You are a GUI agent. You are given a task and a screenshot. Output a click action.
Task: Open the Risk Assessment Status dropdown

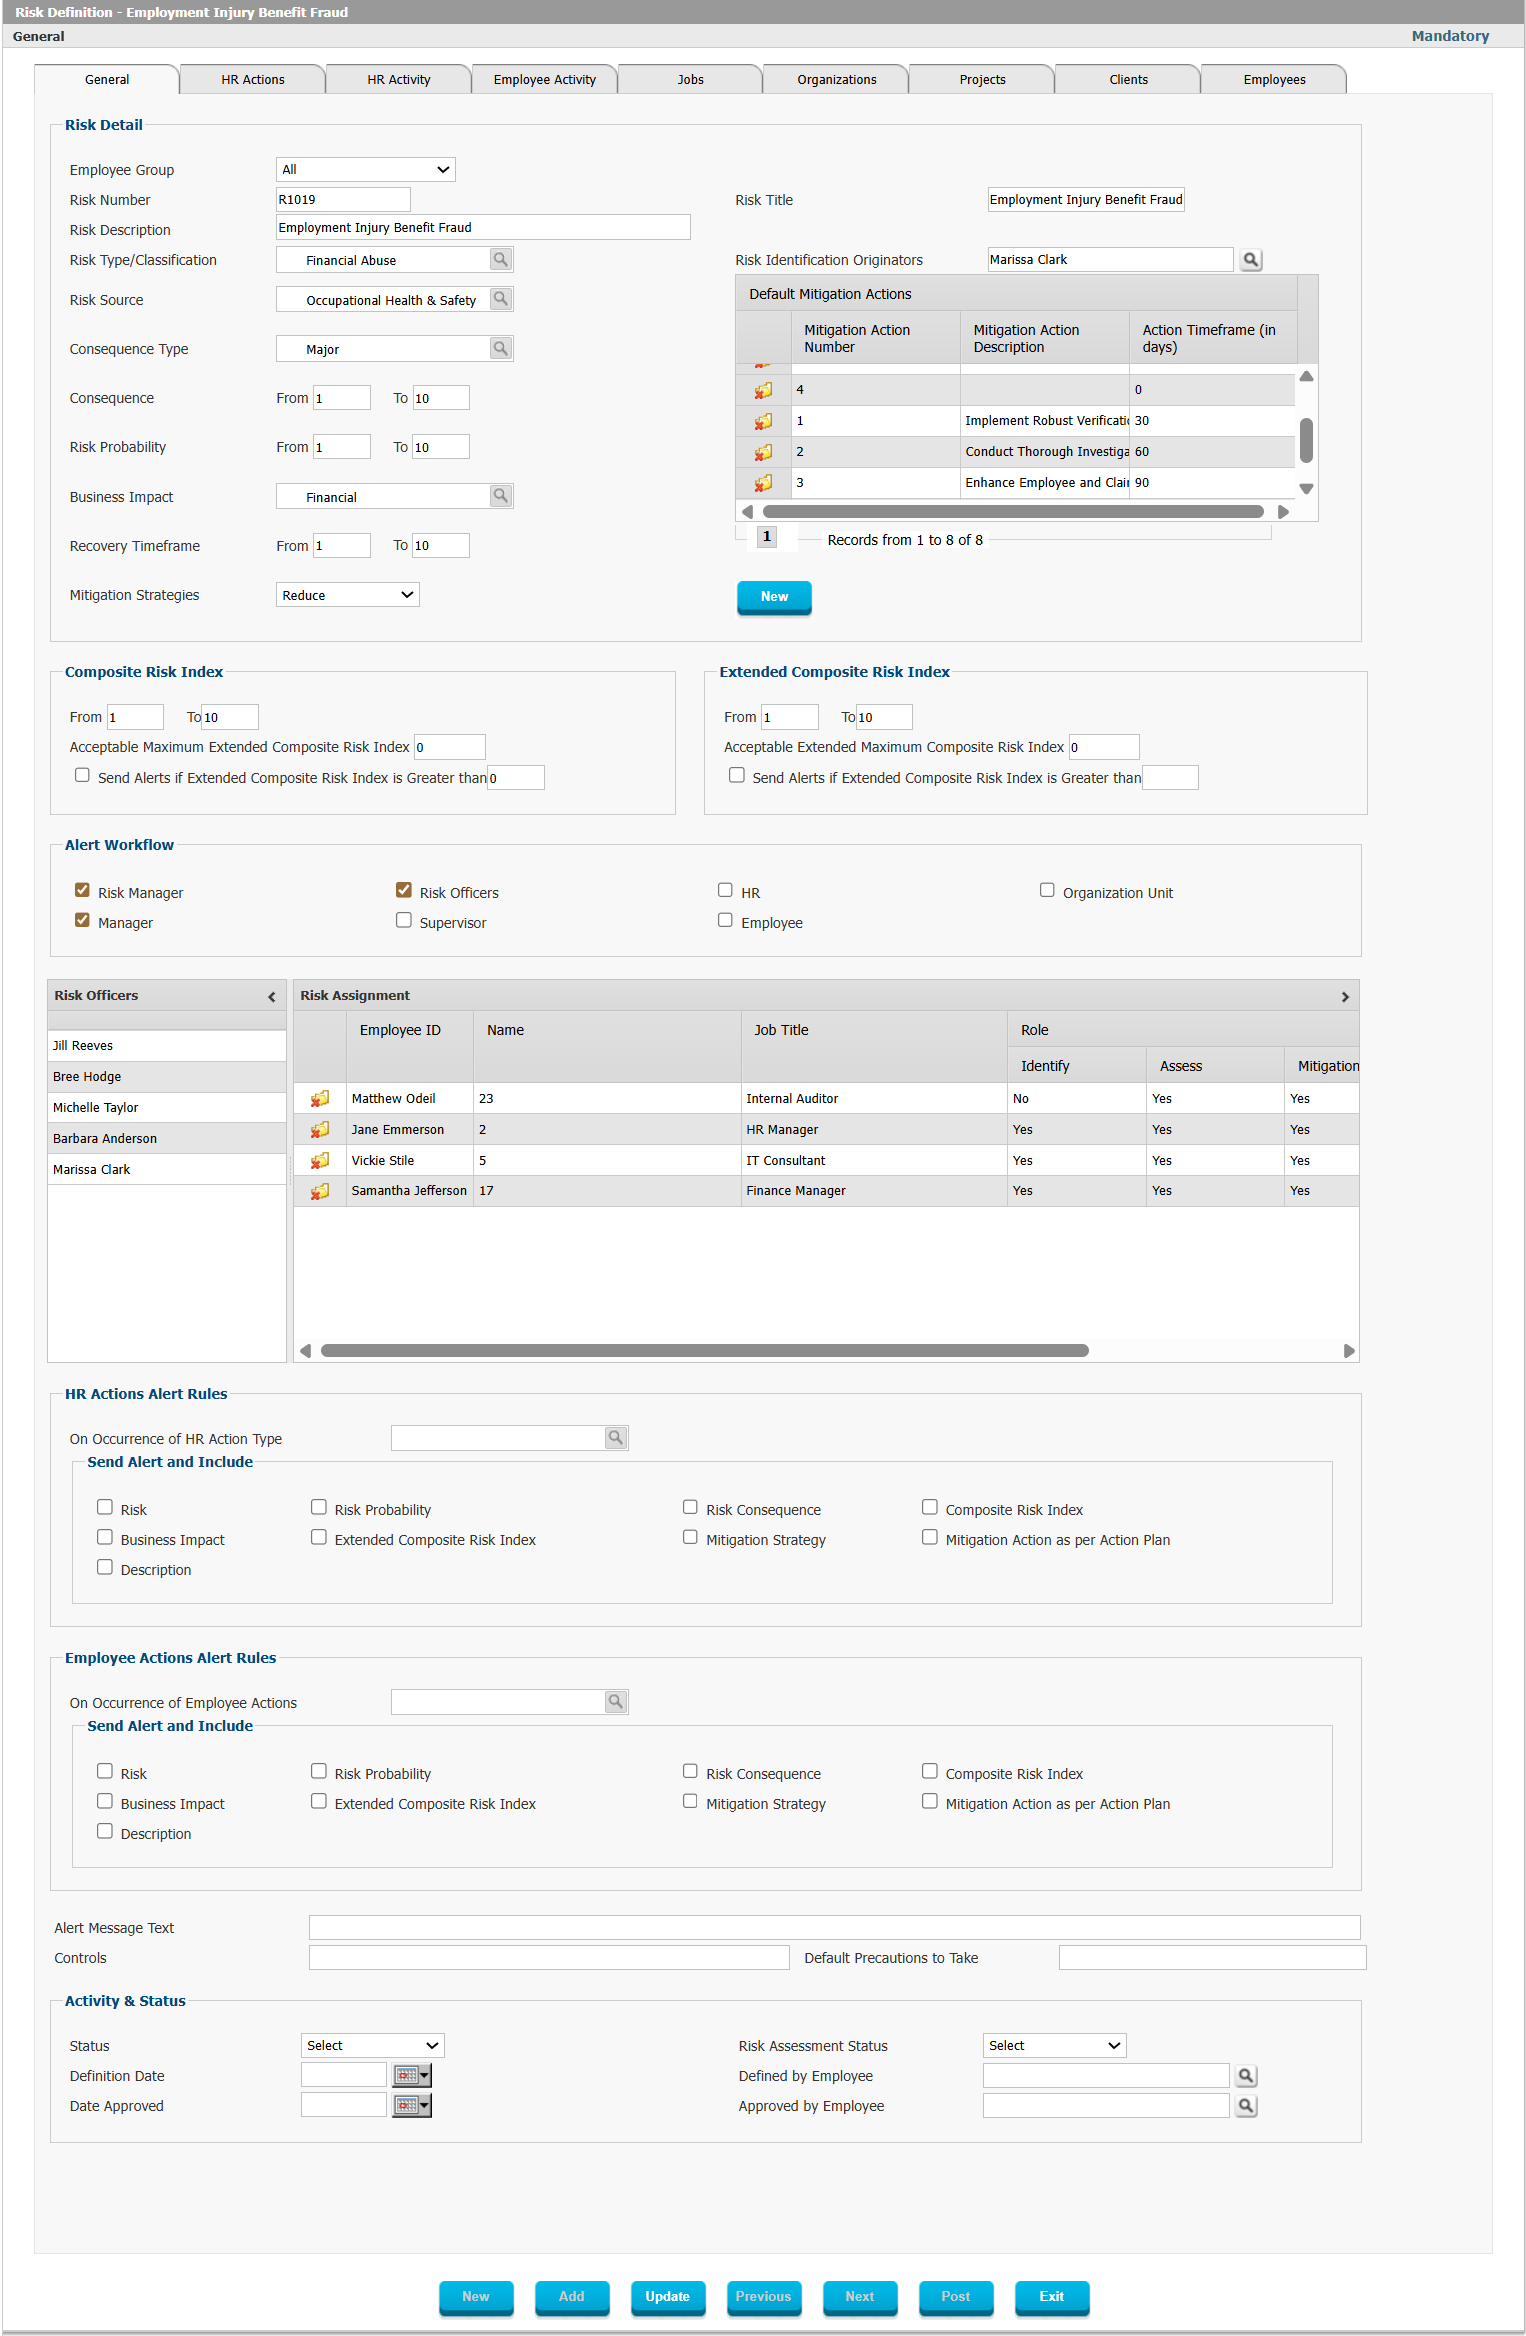1054,2046
